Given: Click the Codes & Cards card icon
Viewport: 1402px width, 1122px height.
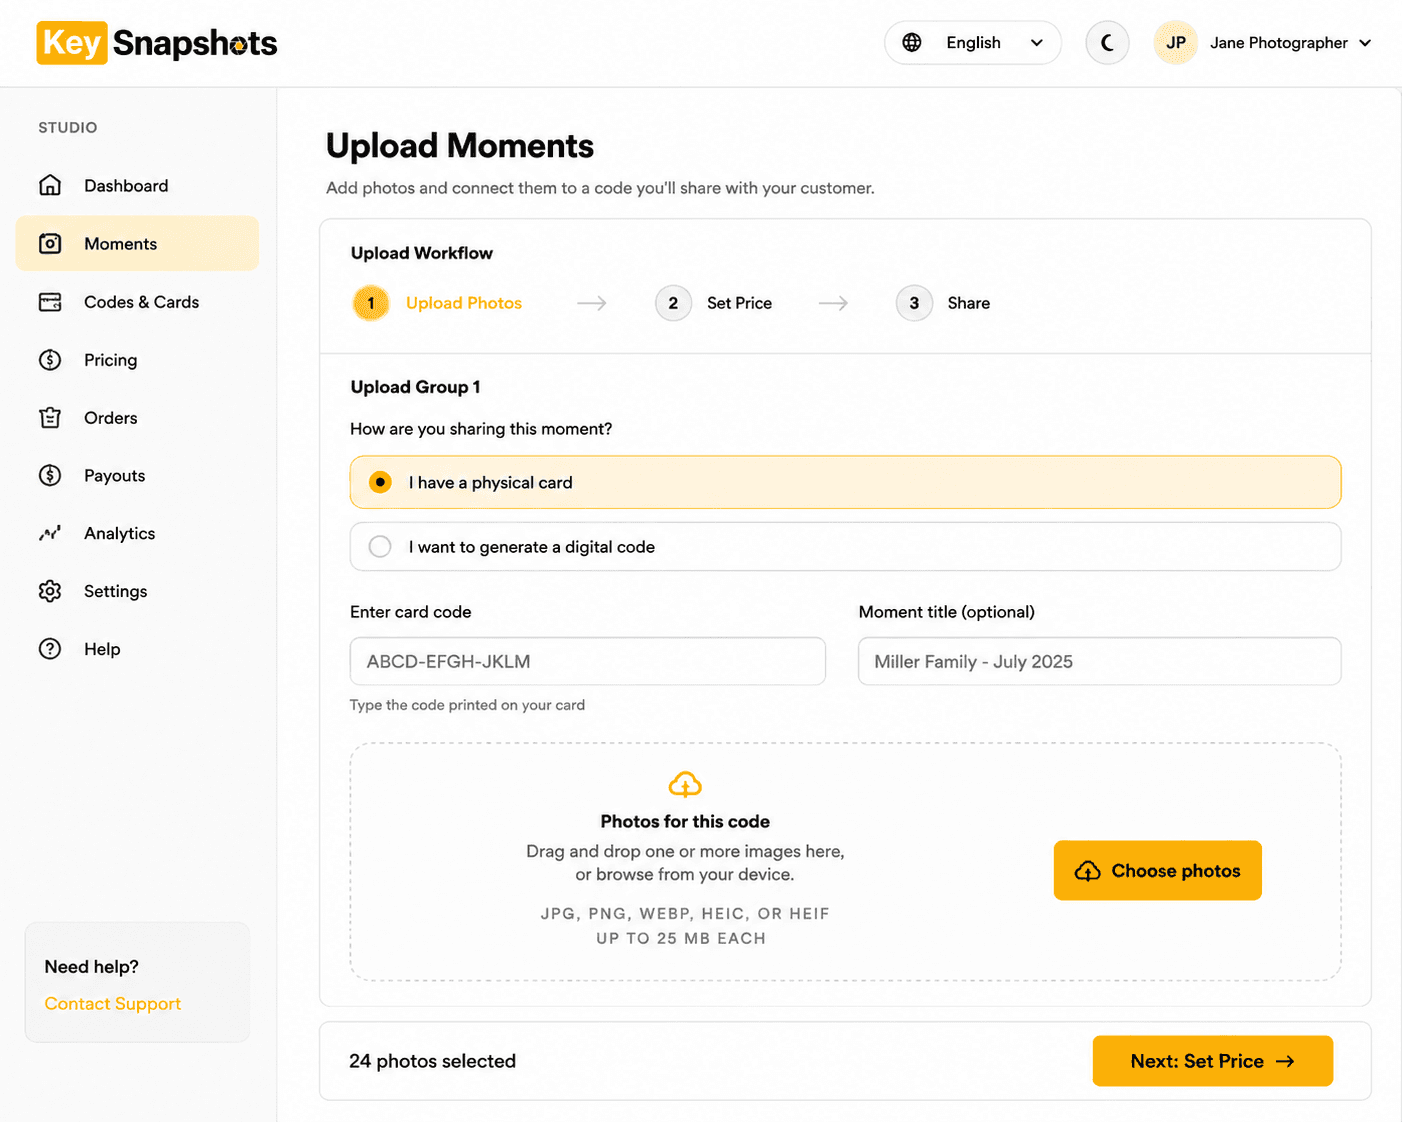Looking at the screenshot, I should [x=50, y=302].
